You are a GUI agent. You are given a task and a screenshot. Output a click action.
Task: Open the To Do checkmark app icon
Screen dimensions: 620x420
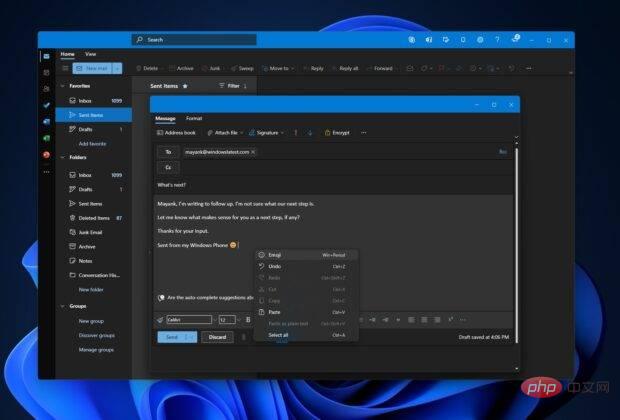click(x=46, y=105)
